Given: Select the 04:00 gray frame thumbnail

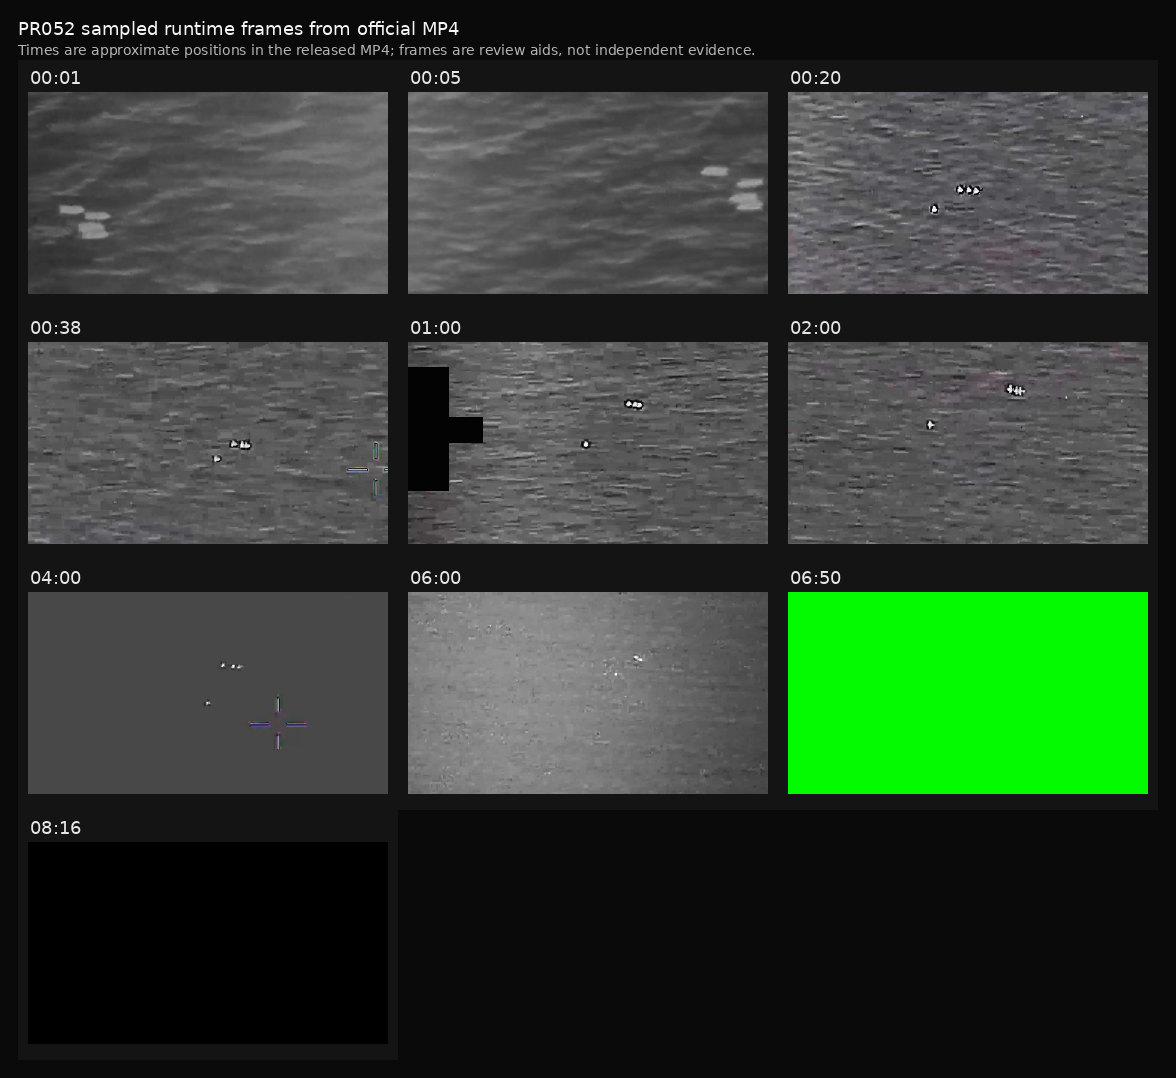Looking at the screenshot, I should click(x=208, y=692).
